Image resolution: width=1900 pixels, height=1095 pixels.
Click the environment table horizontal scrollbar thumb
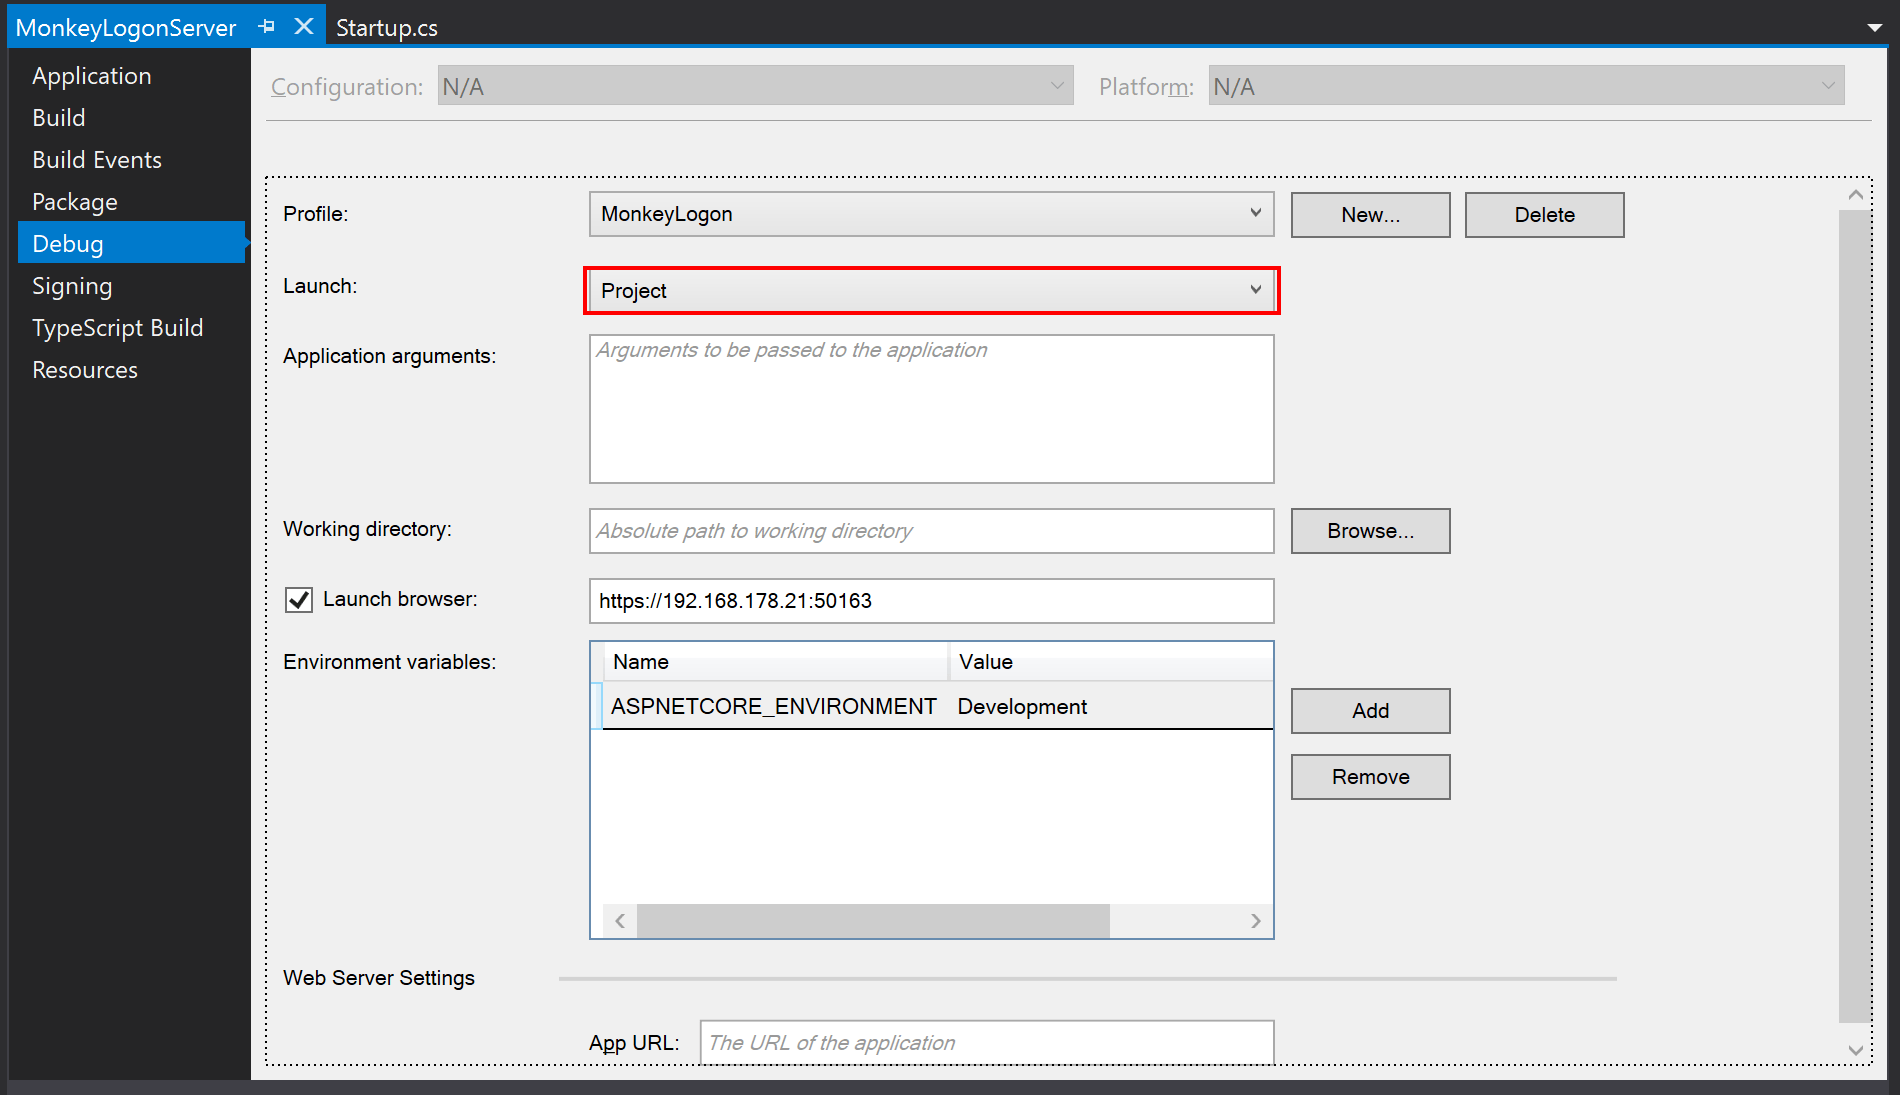873,921
